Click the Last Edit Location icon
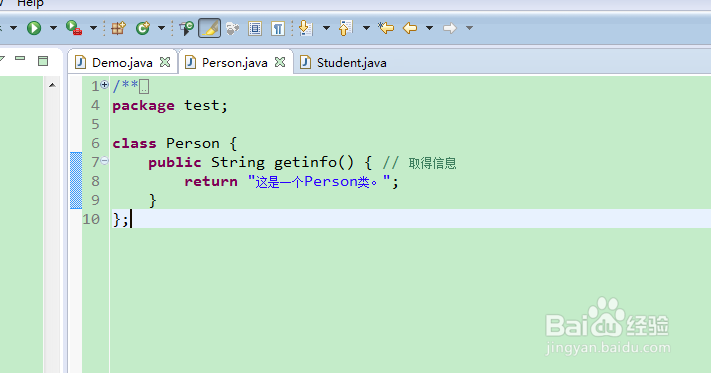The image size is (711, 373). [x=386, y=28]
